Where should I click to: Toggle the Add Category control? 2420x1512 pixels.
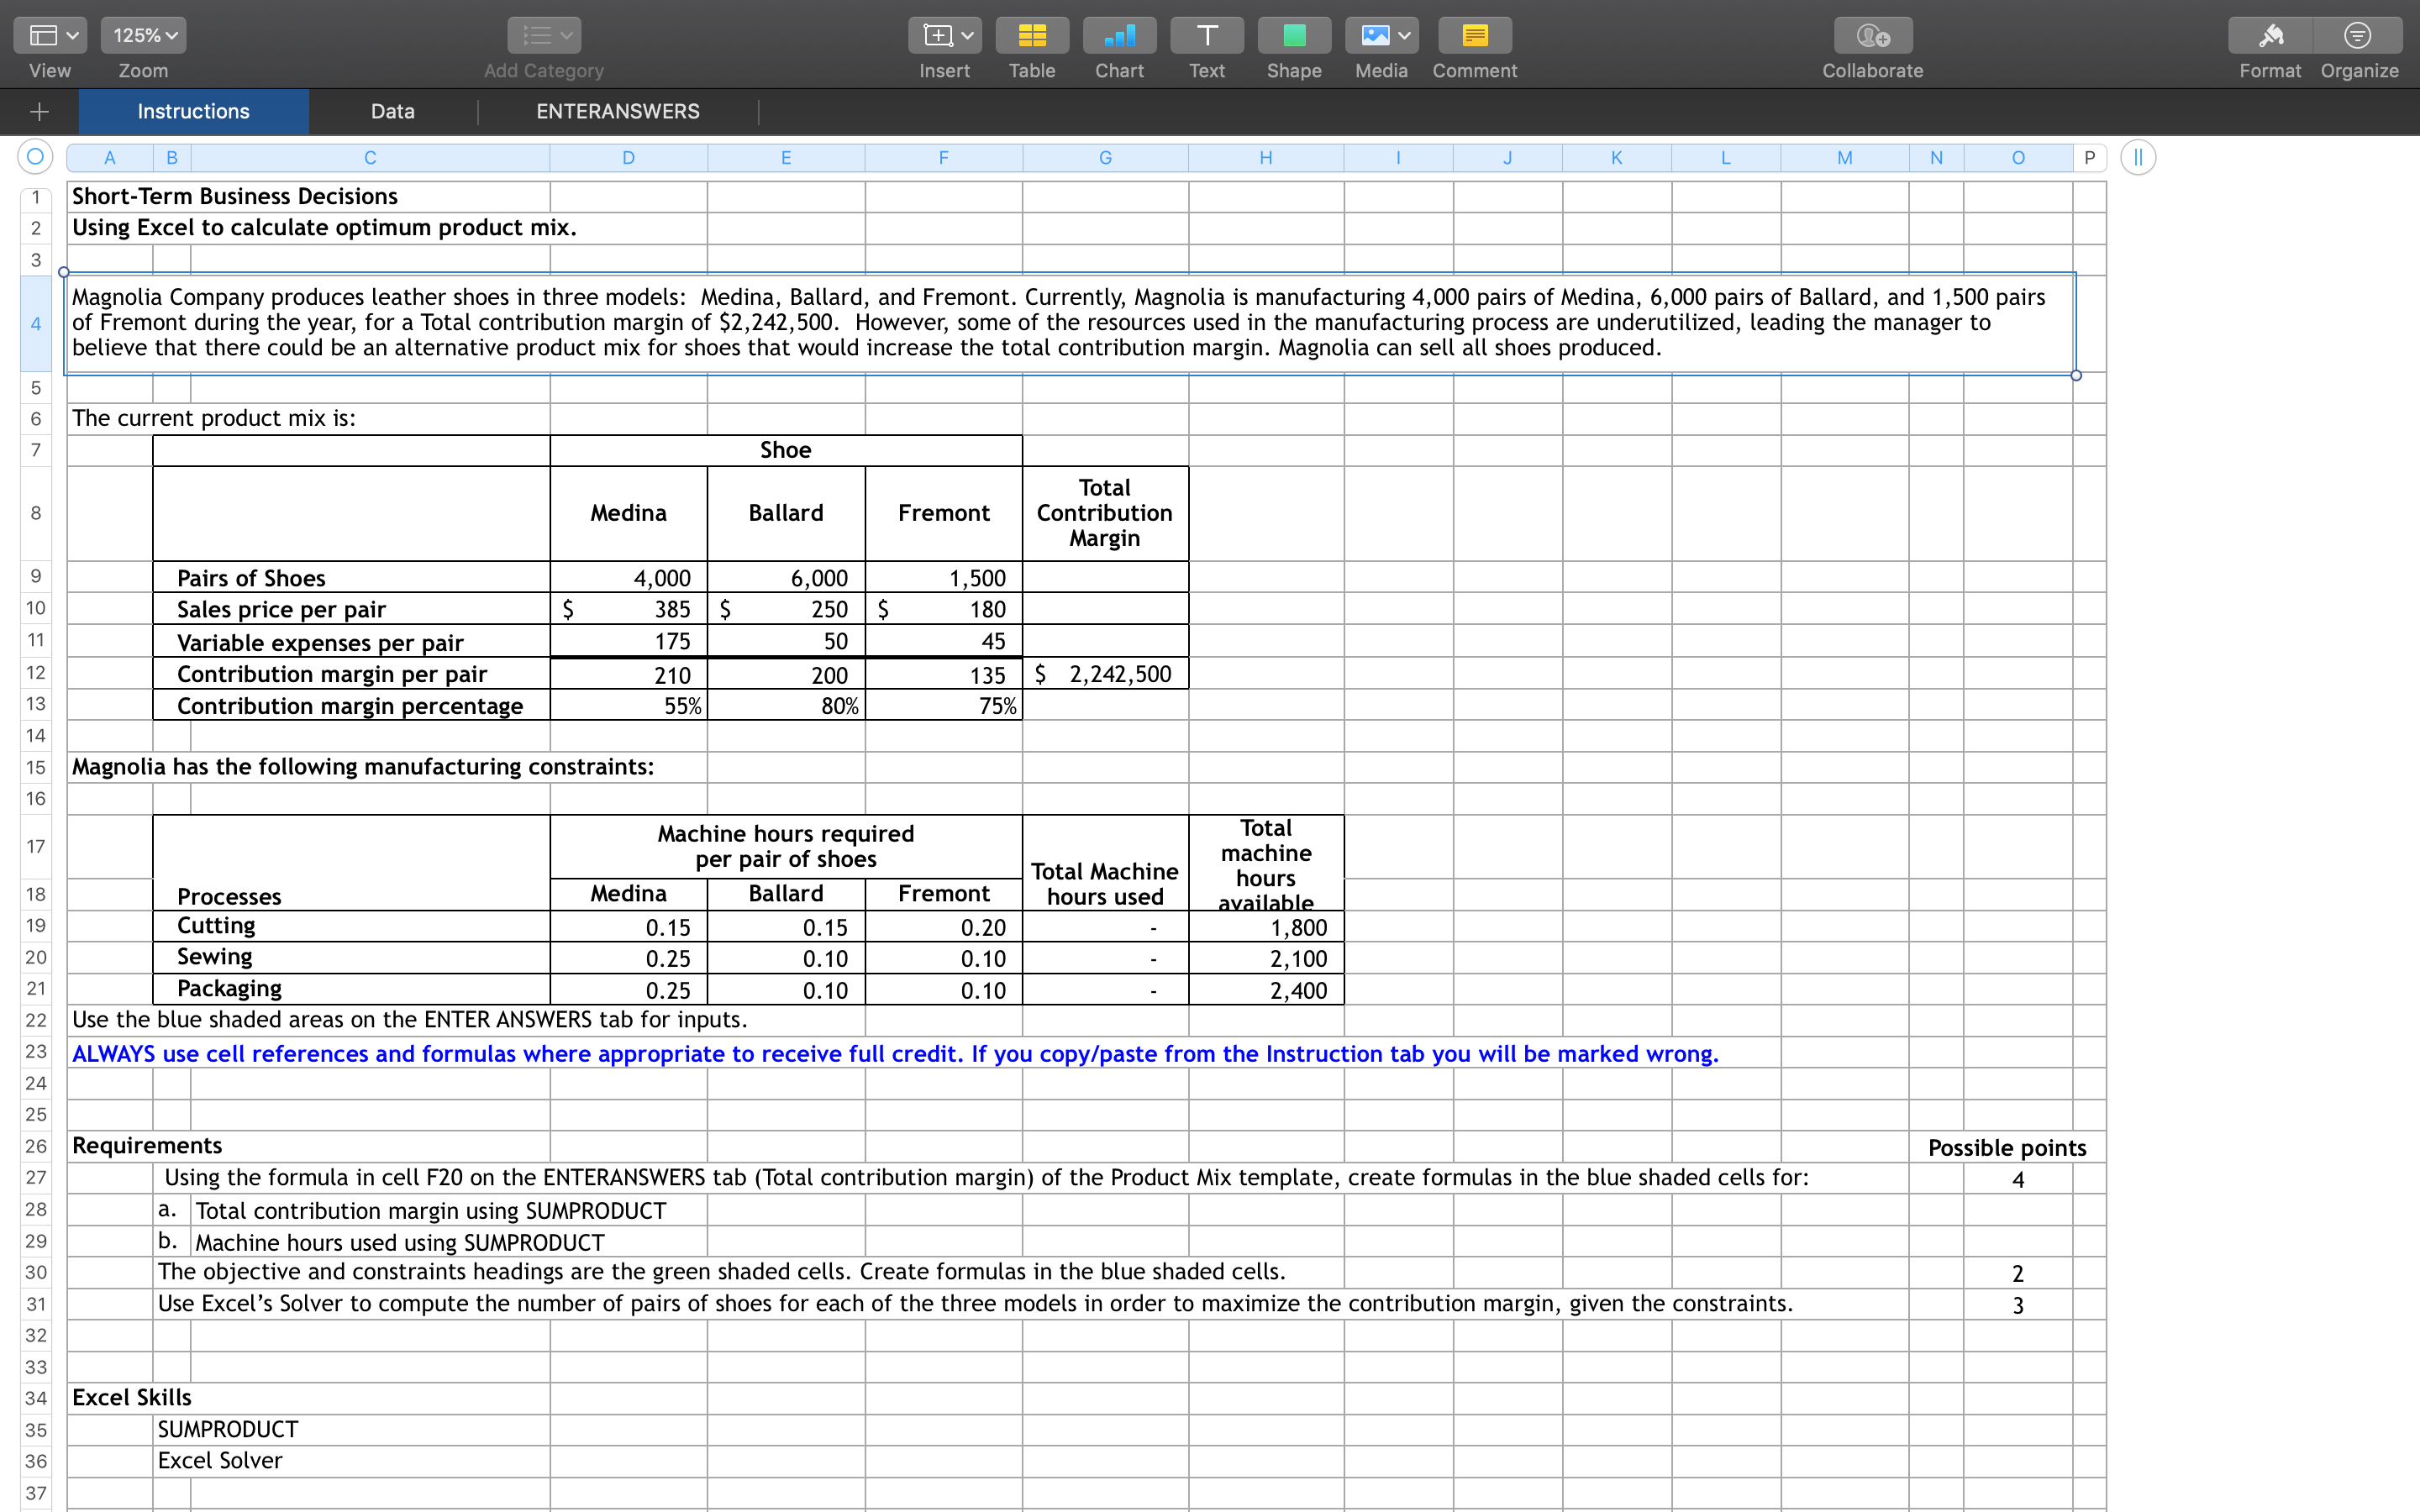[542, 35]
